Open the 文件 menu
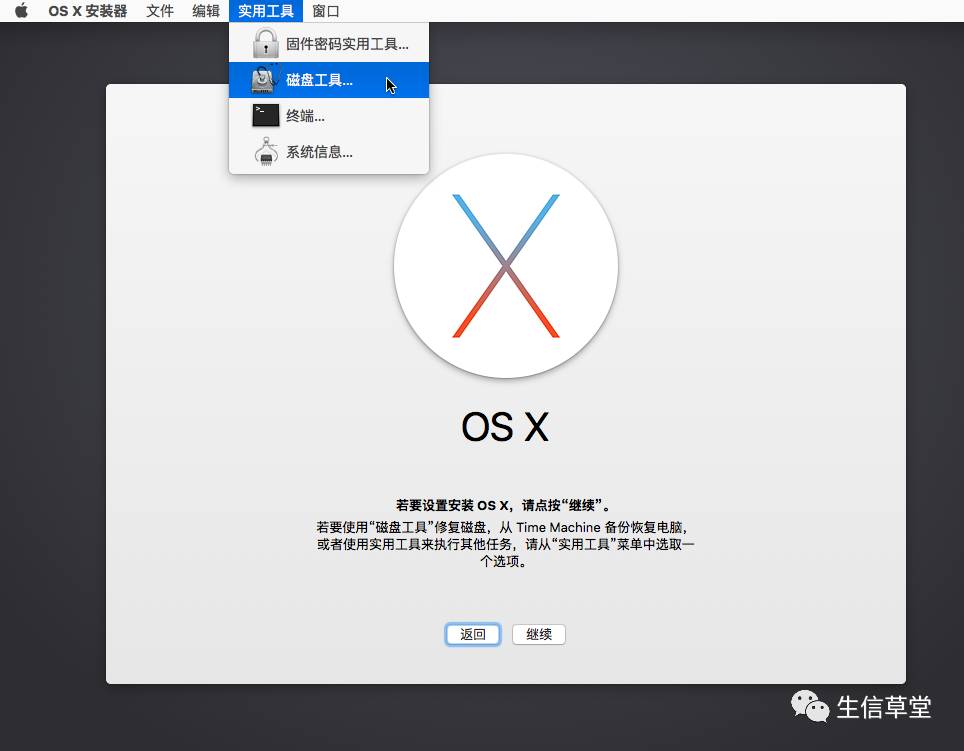 [x=160, y=11]
